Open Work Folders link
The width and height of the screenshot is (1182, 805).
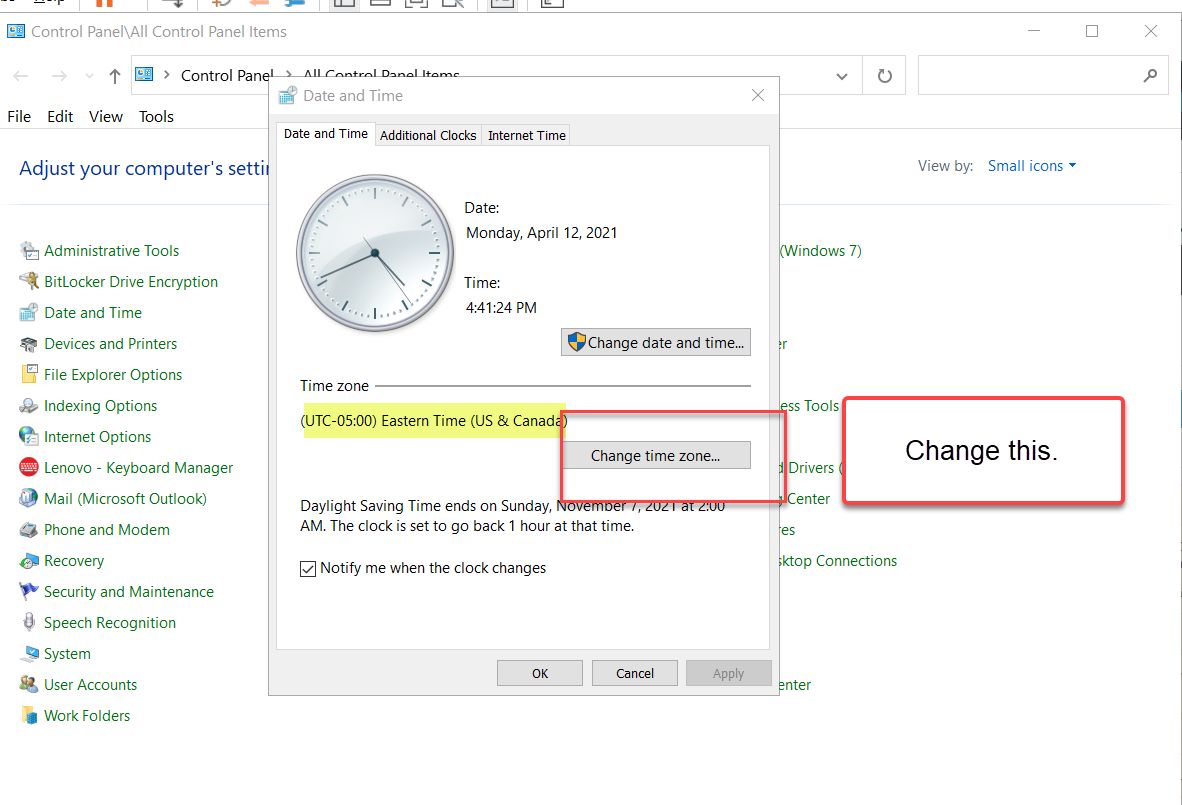[x=87, y=715]
